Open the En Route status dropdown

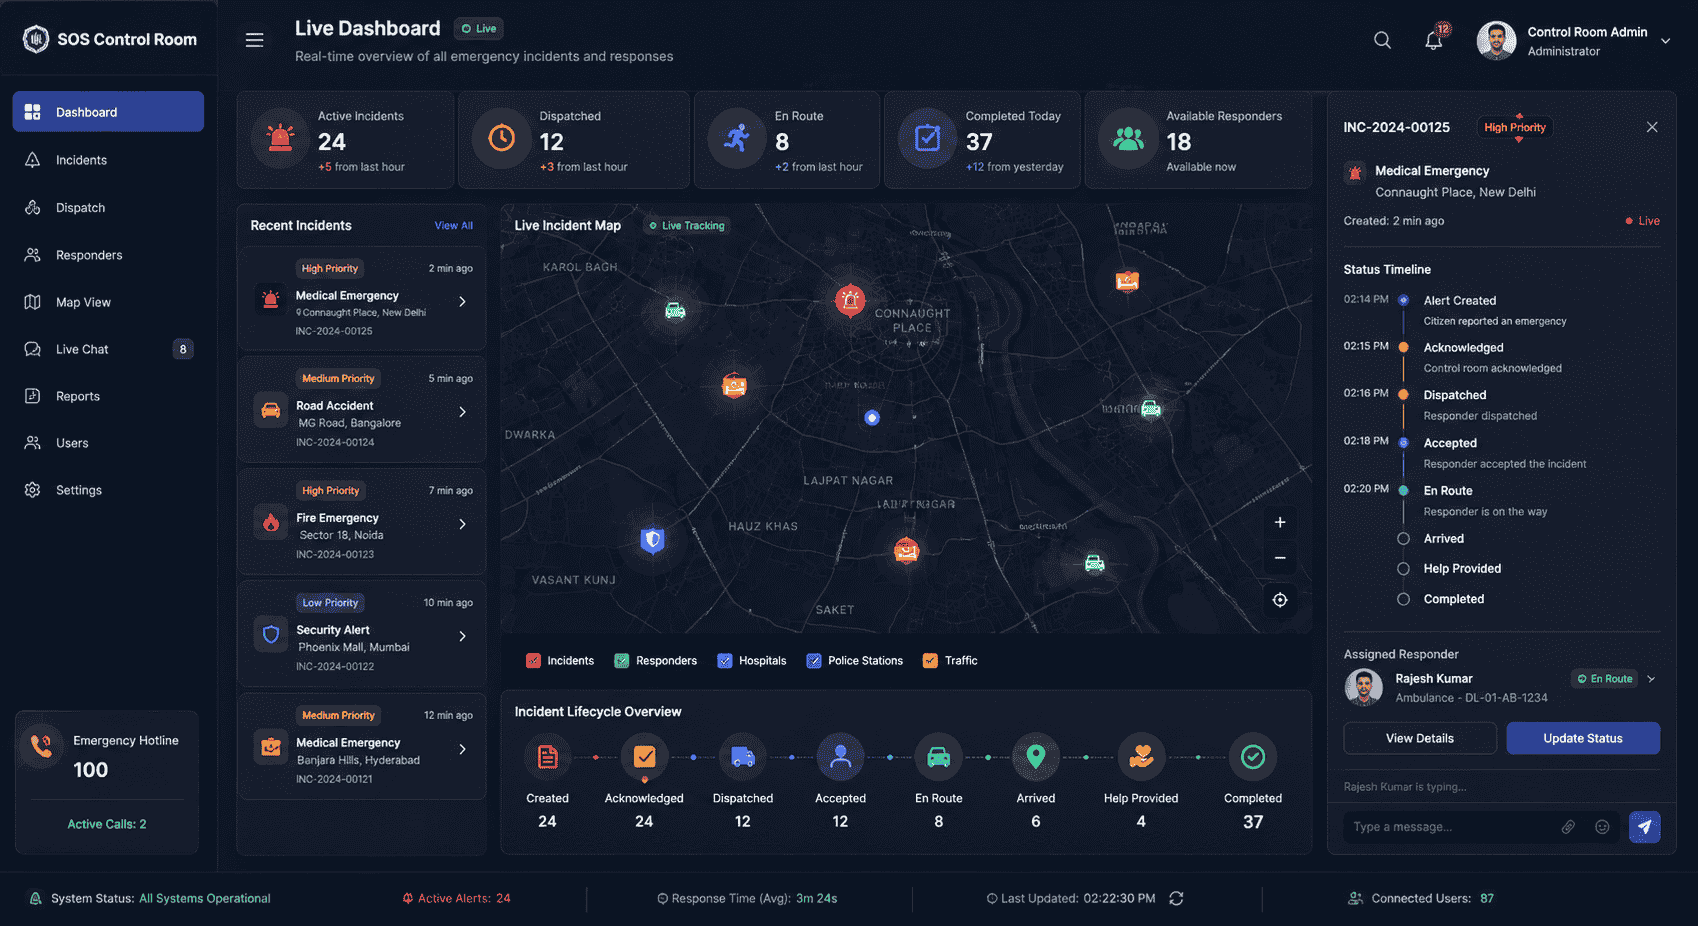point(1605,679)
